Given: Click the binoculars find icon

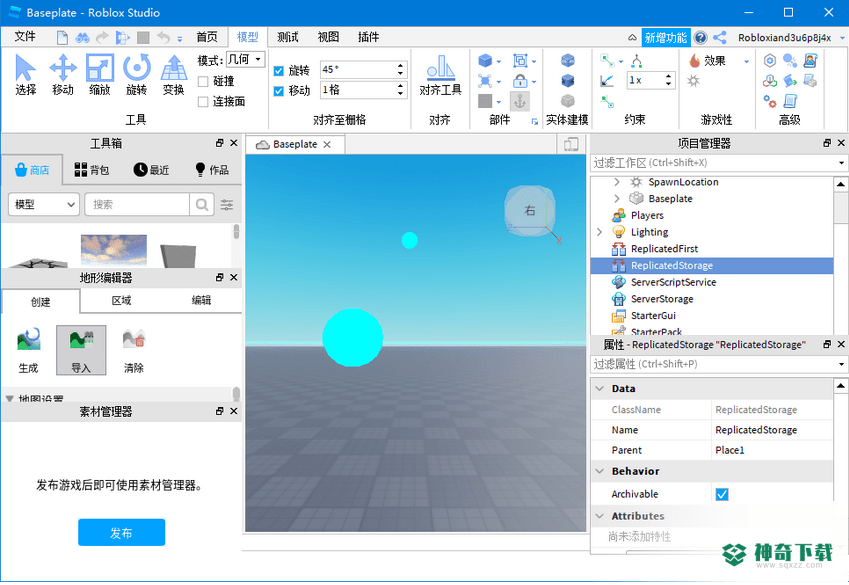Looking at the screenshot, I should 82,37.
